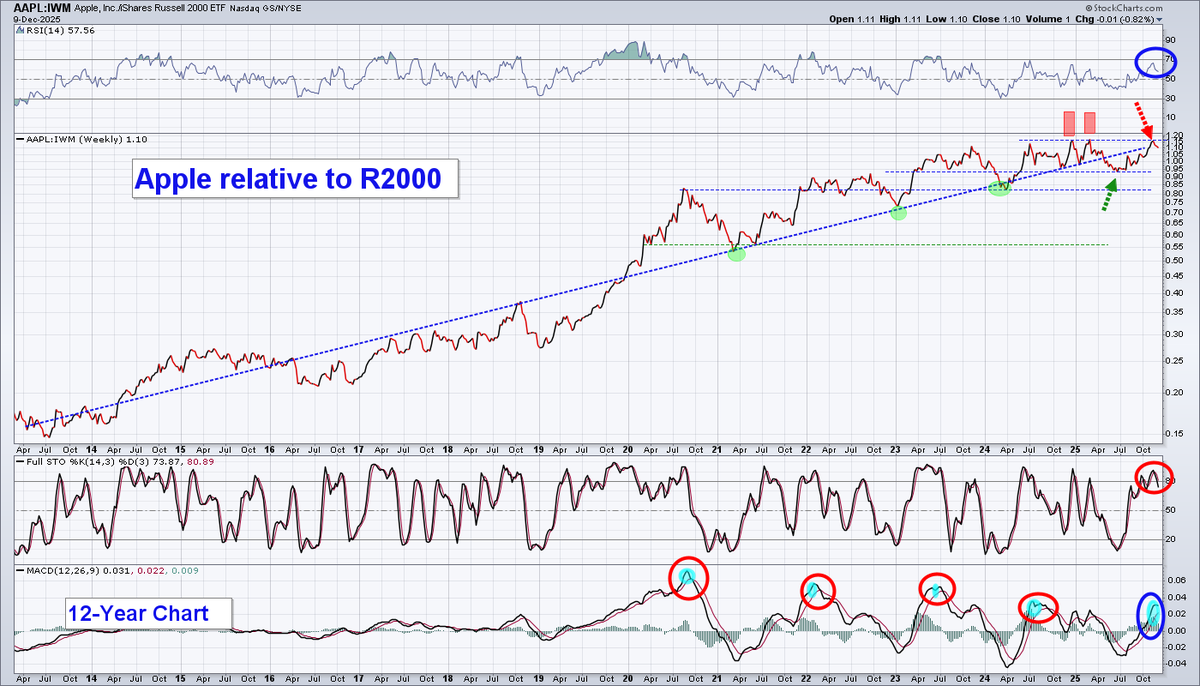
Task: Click year 14 on the date axis beneath MACD
Action: [x=93, y=679]
